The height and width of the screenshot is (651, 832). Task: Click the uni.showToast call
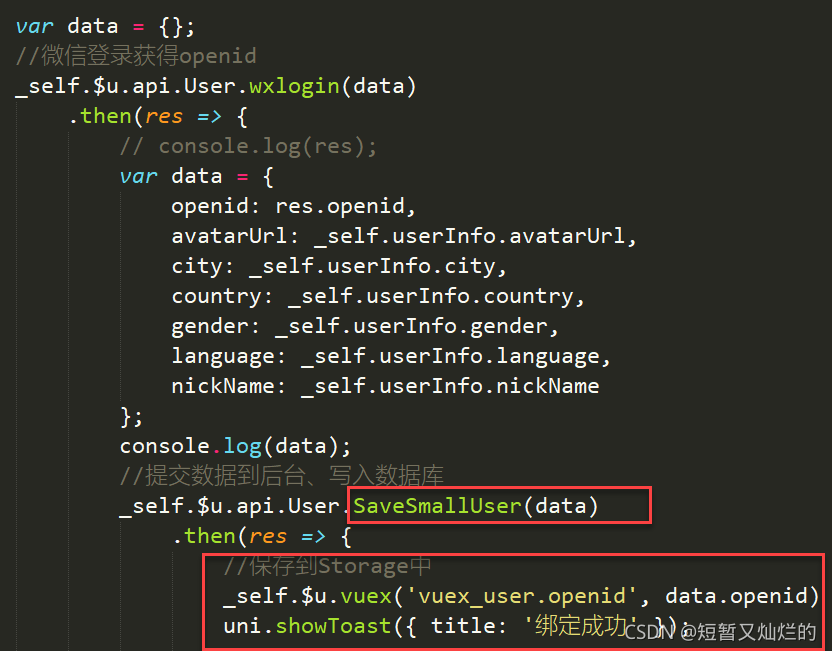pyautogui.click(x=456, y=626)
